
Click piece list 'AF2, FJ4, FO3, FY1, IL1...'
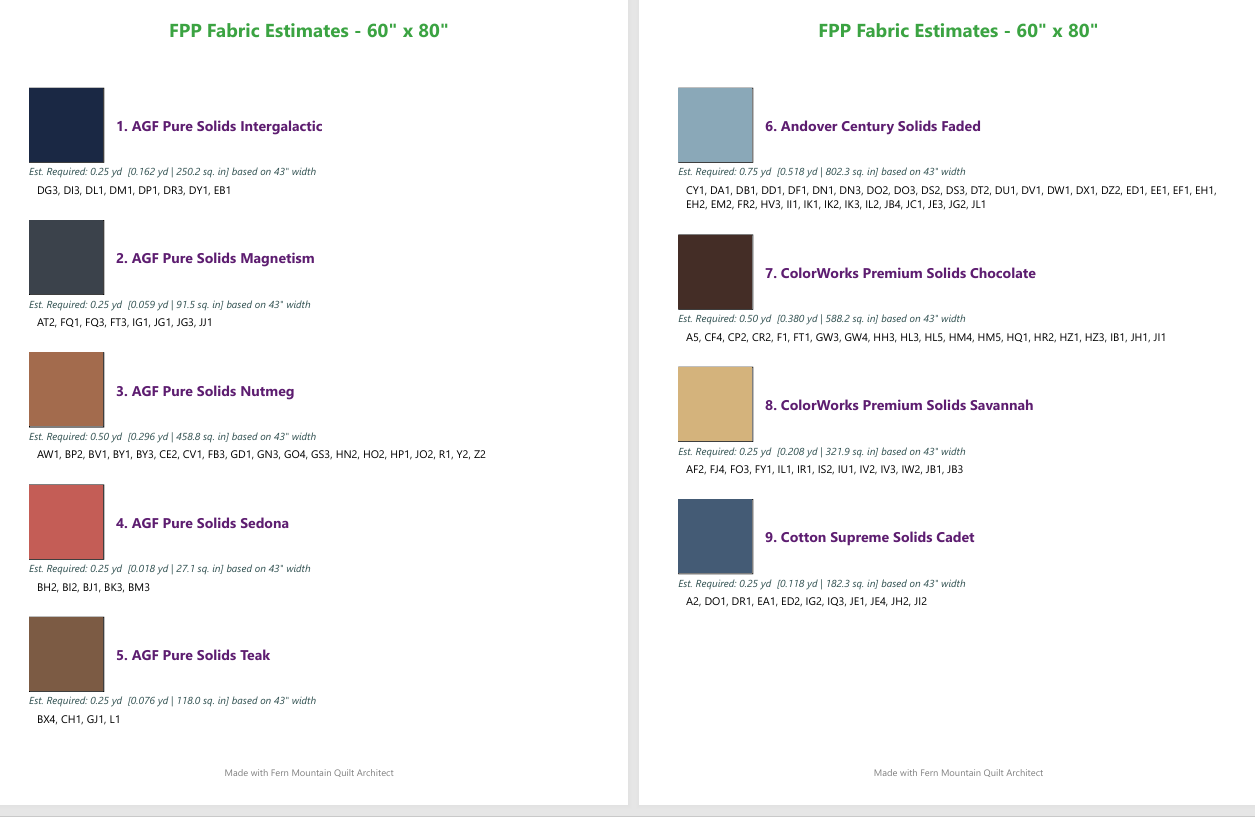[825, 469]
